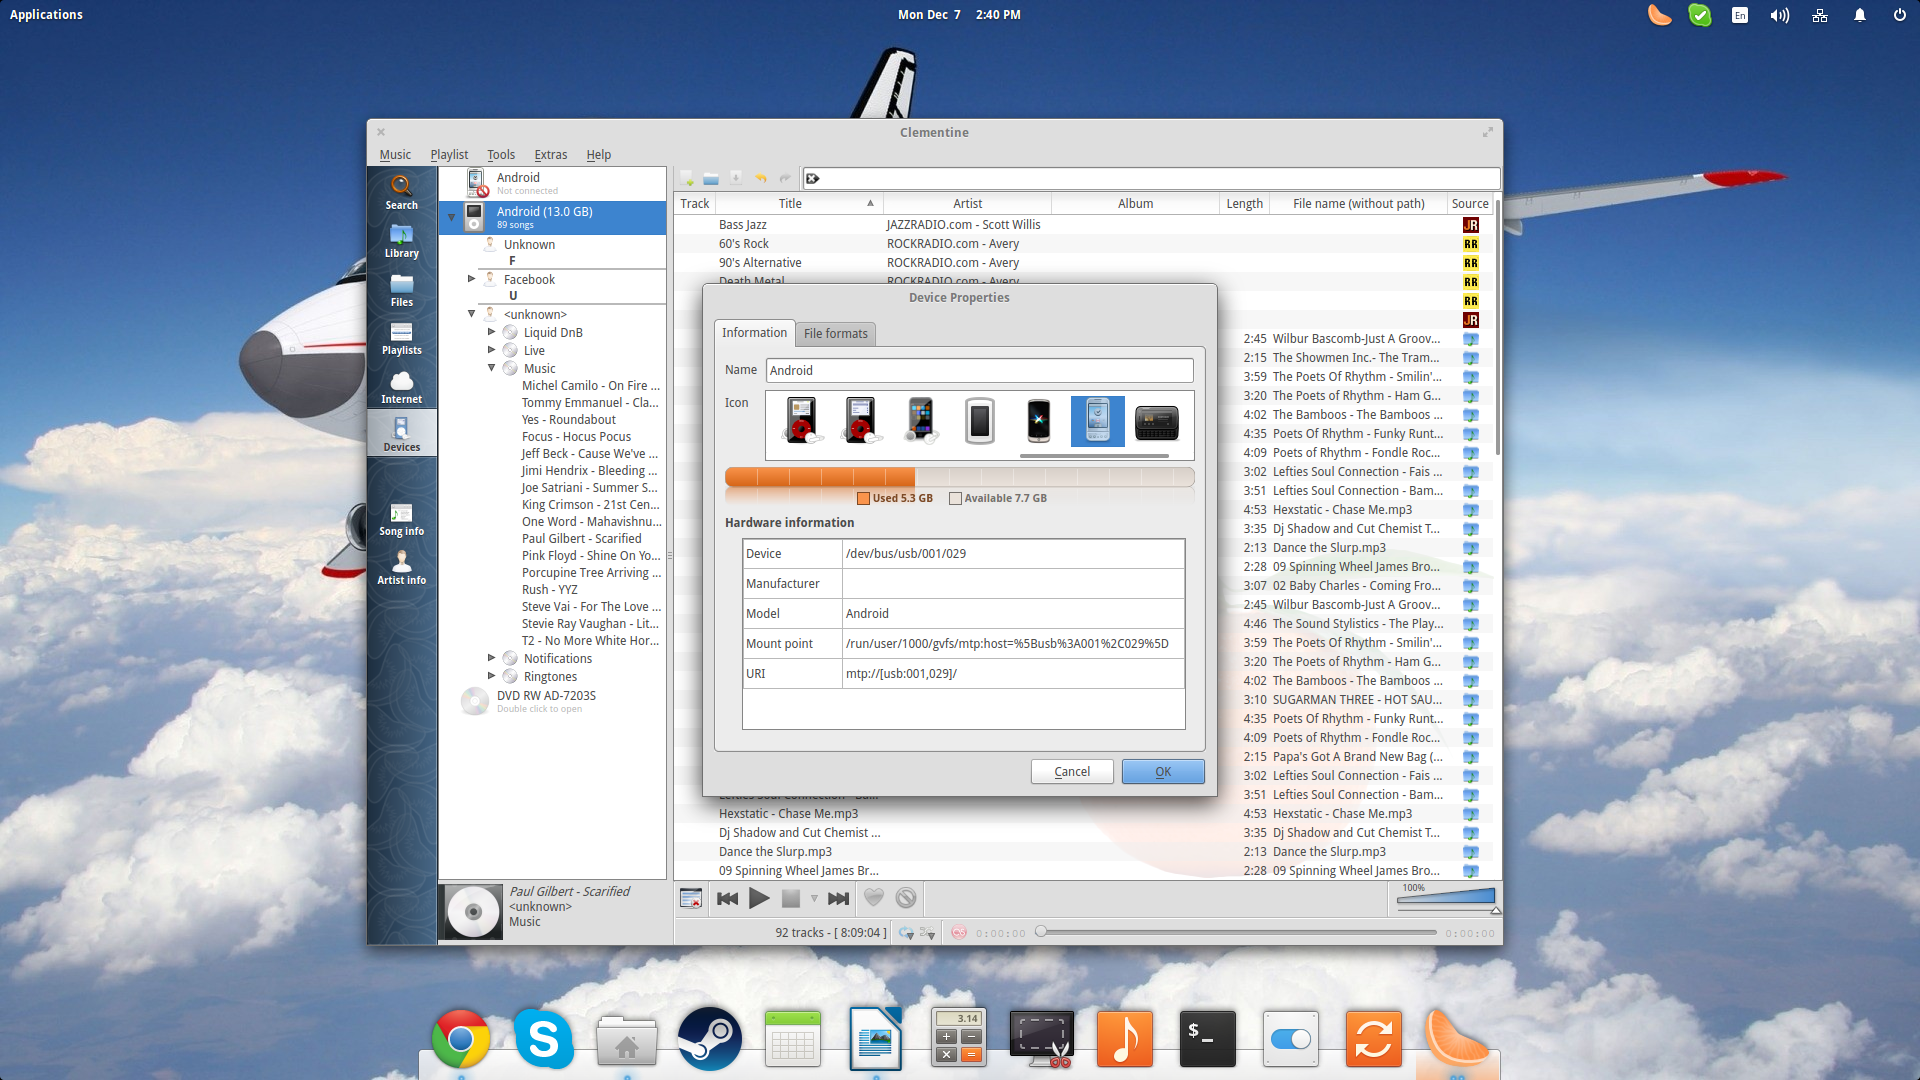Sort playlist by Title column
The height and width of the screenshot is (1080, 1920).
(798, 203)
